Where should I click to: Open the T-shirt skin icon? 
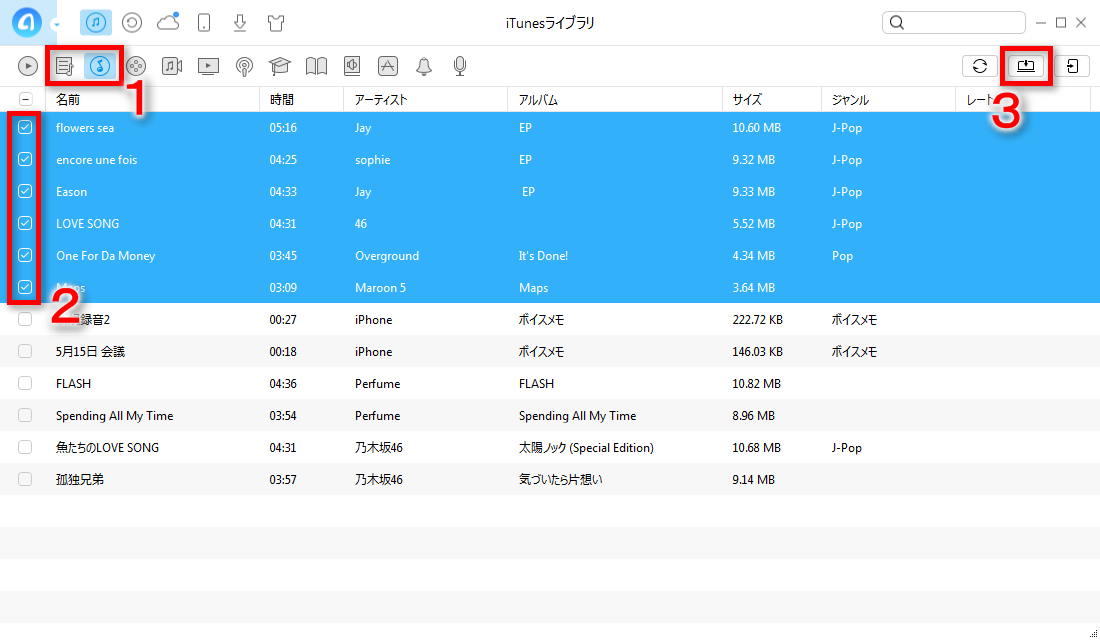(x=276, y=23)
